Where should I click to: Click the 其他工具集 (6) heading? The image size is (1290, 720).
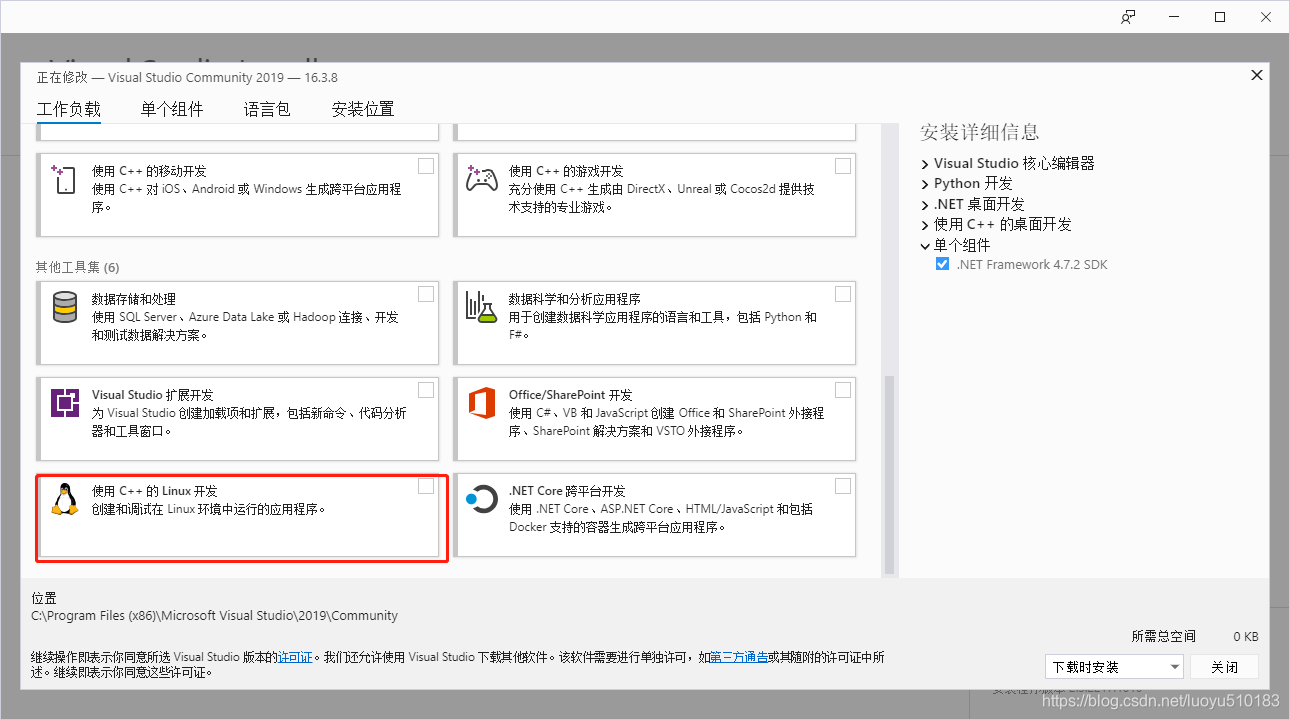pyautogui.click(x=77, y=267)
